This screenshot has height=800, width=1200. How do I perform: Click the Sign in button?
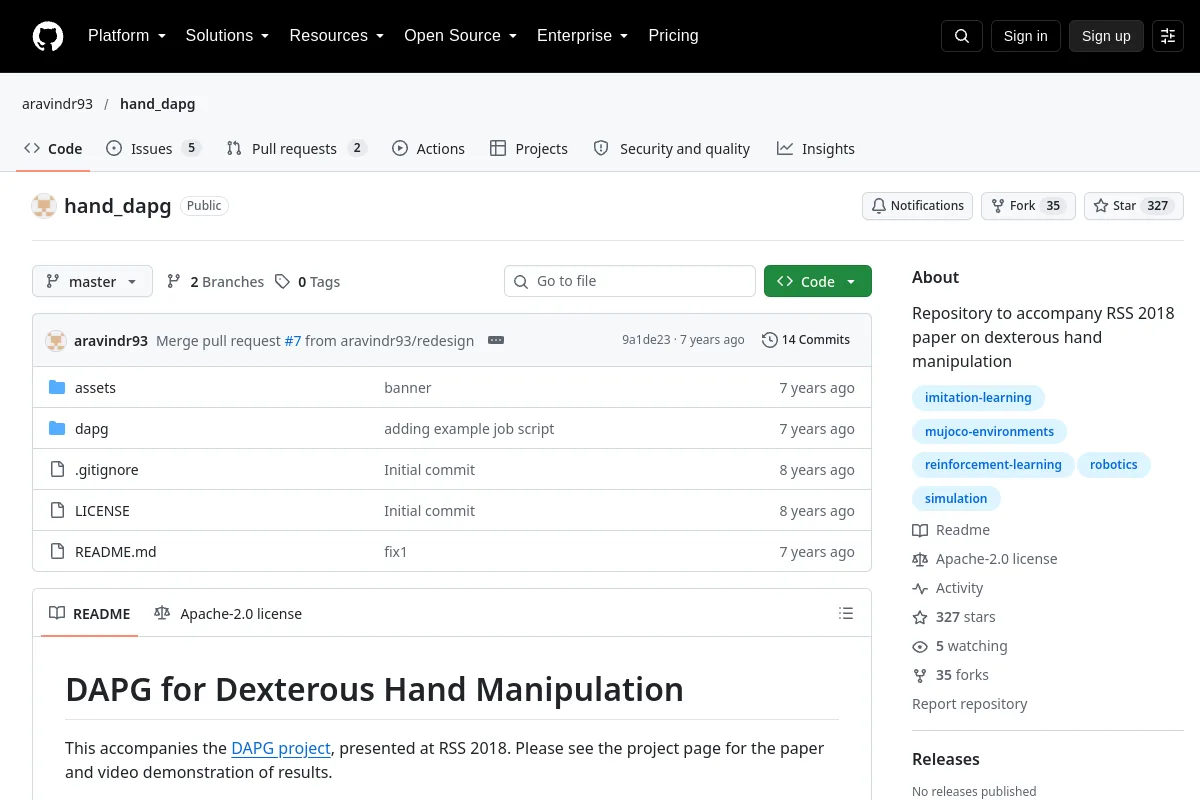point(1025,36)
